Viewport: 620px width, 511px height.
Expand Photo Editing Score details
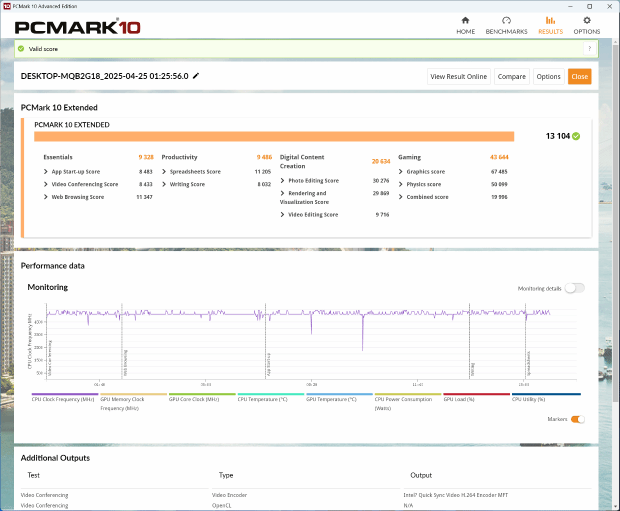pos(282,181)
